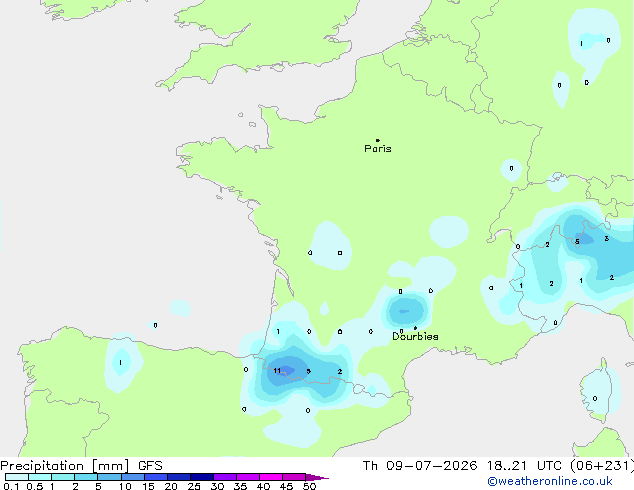634x490 pixels.
Task: Click the '35' legend scale label
Action: (x=240, y=486)
